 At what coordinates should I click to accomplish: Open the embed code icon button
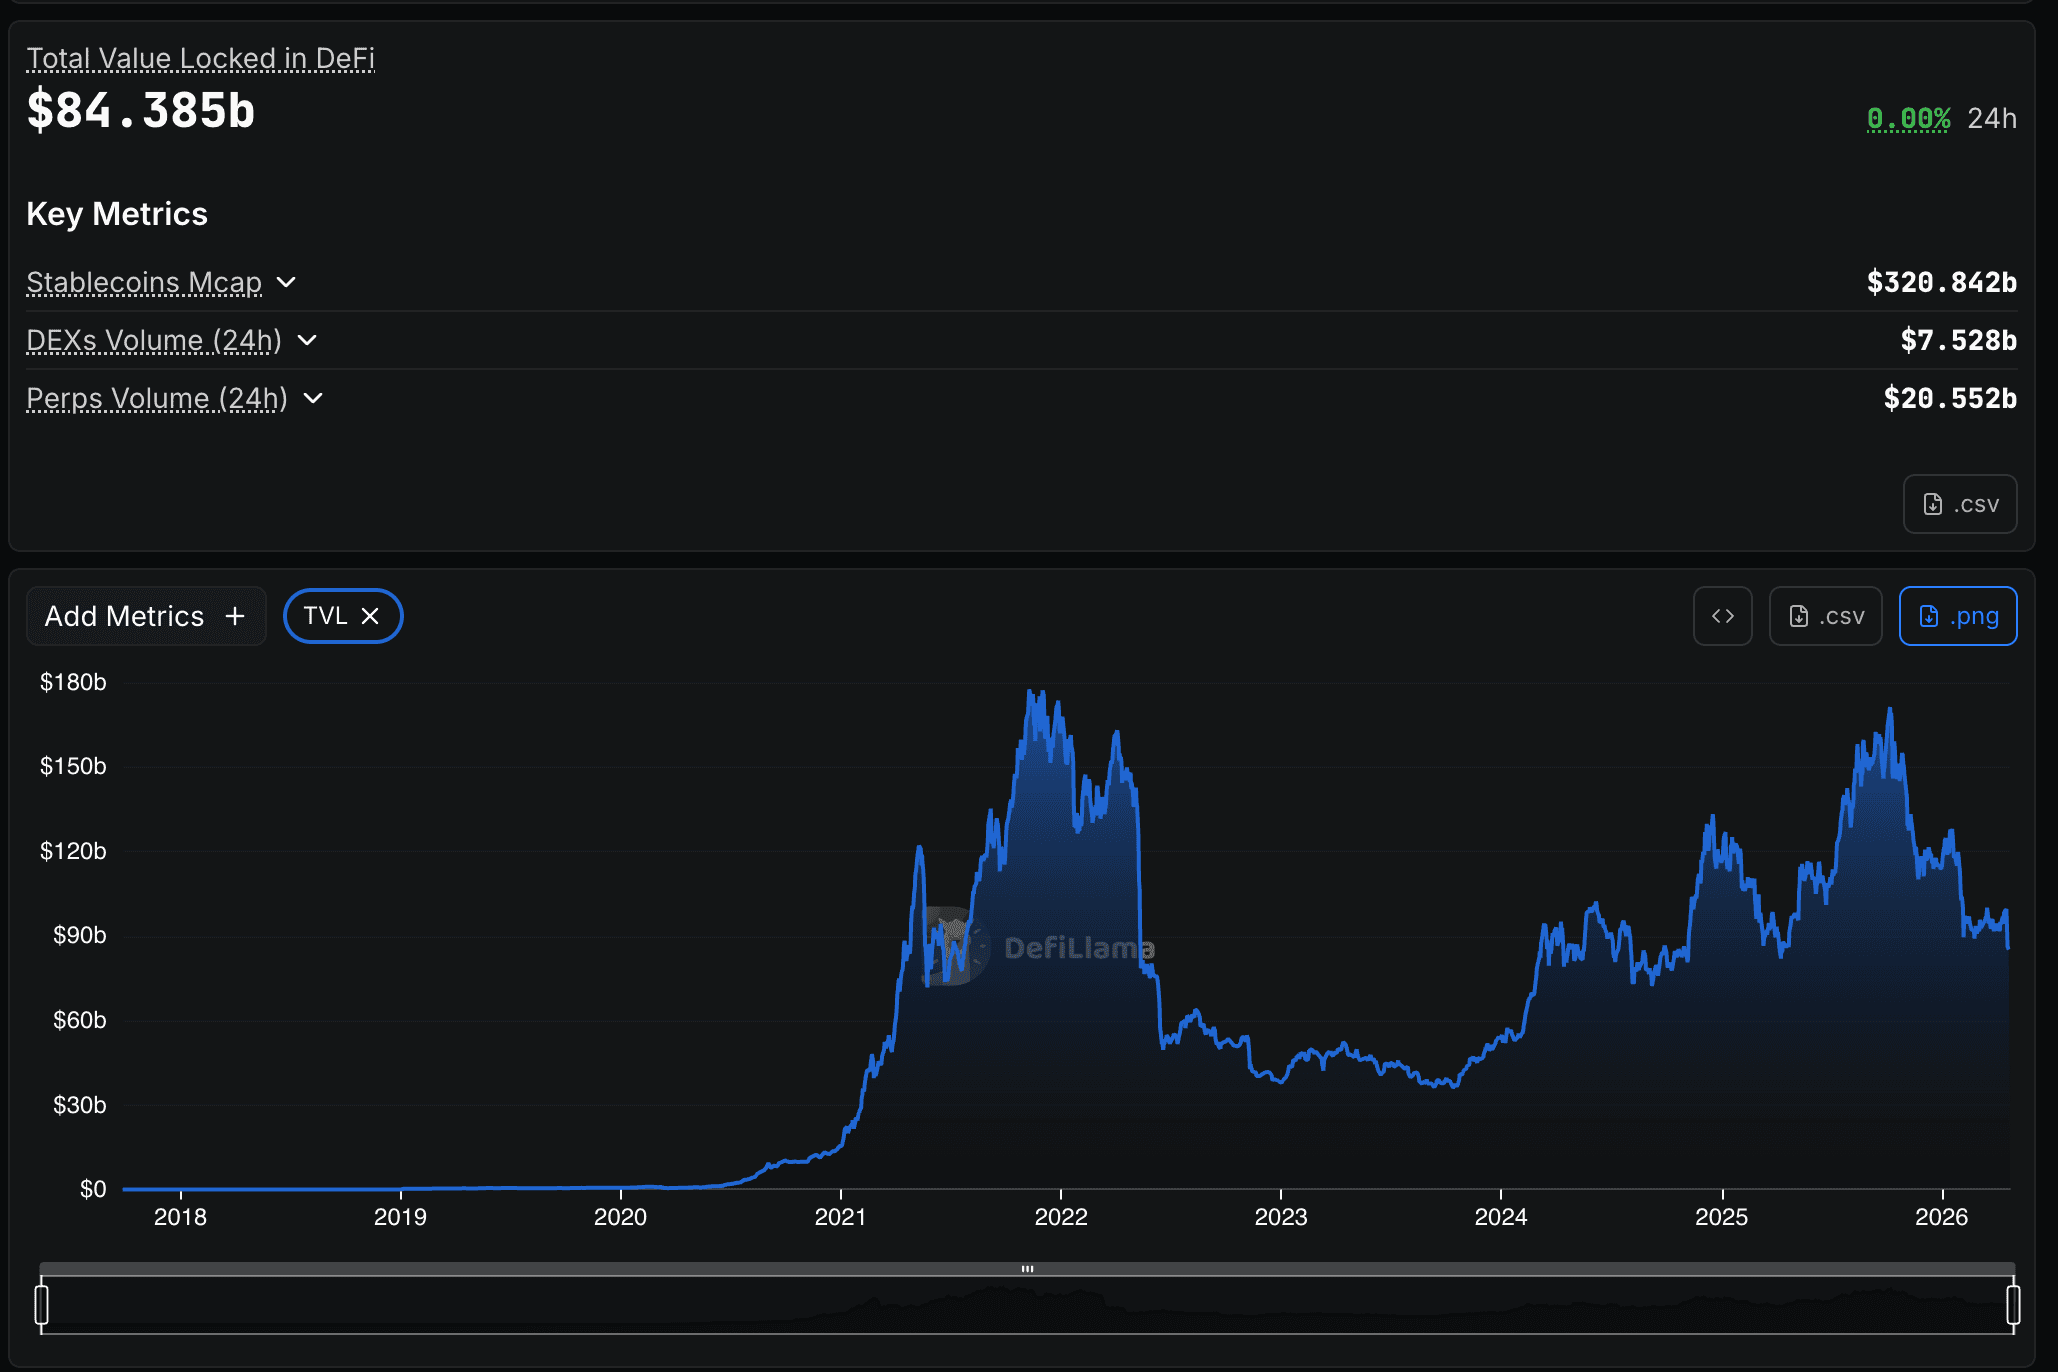(x=1722, y=616)
